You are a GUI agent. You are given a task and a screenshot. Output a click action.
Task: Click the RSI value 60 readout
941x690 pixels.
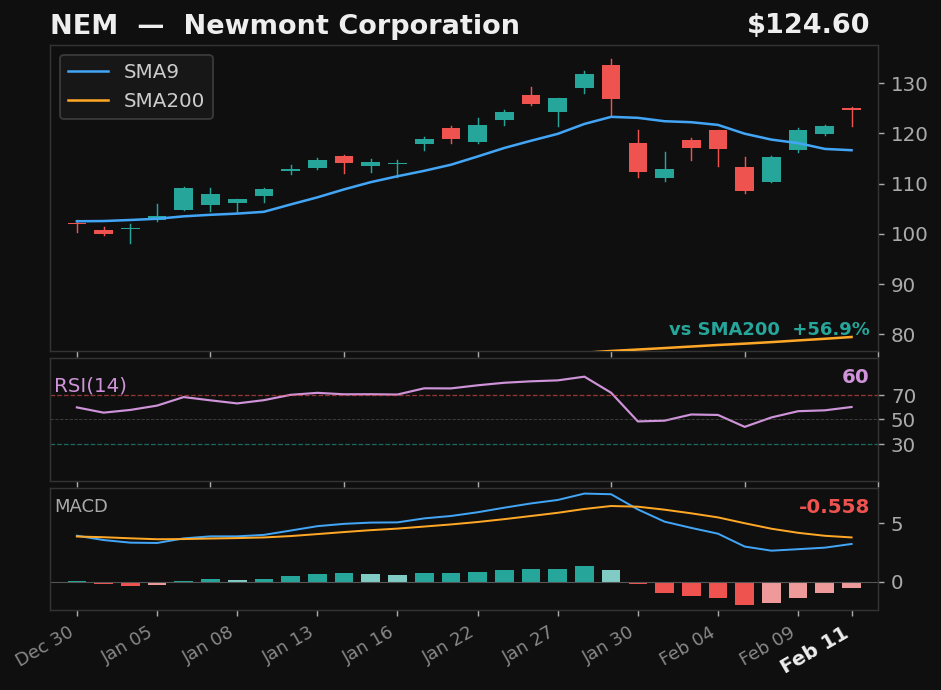[x=855, y=377]
